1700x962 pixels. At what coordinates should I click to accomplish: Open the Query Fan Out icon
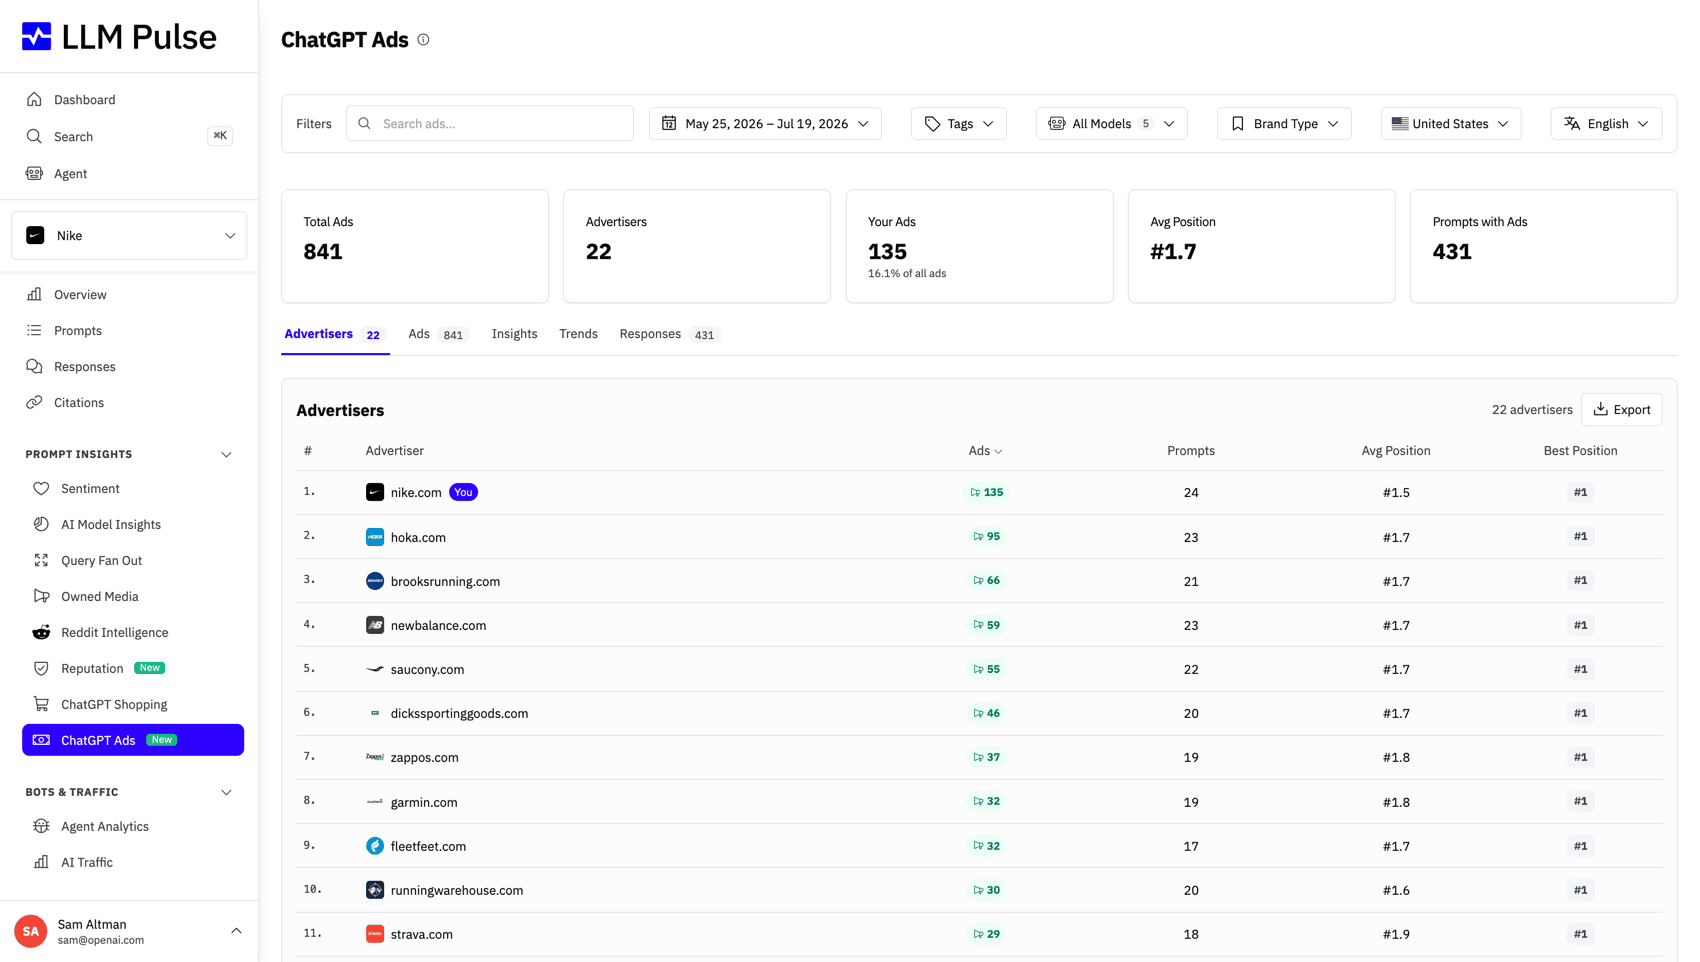(41, 560)
